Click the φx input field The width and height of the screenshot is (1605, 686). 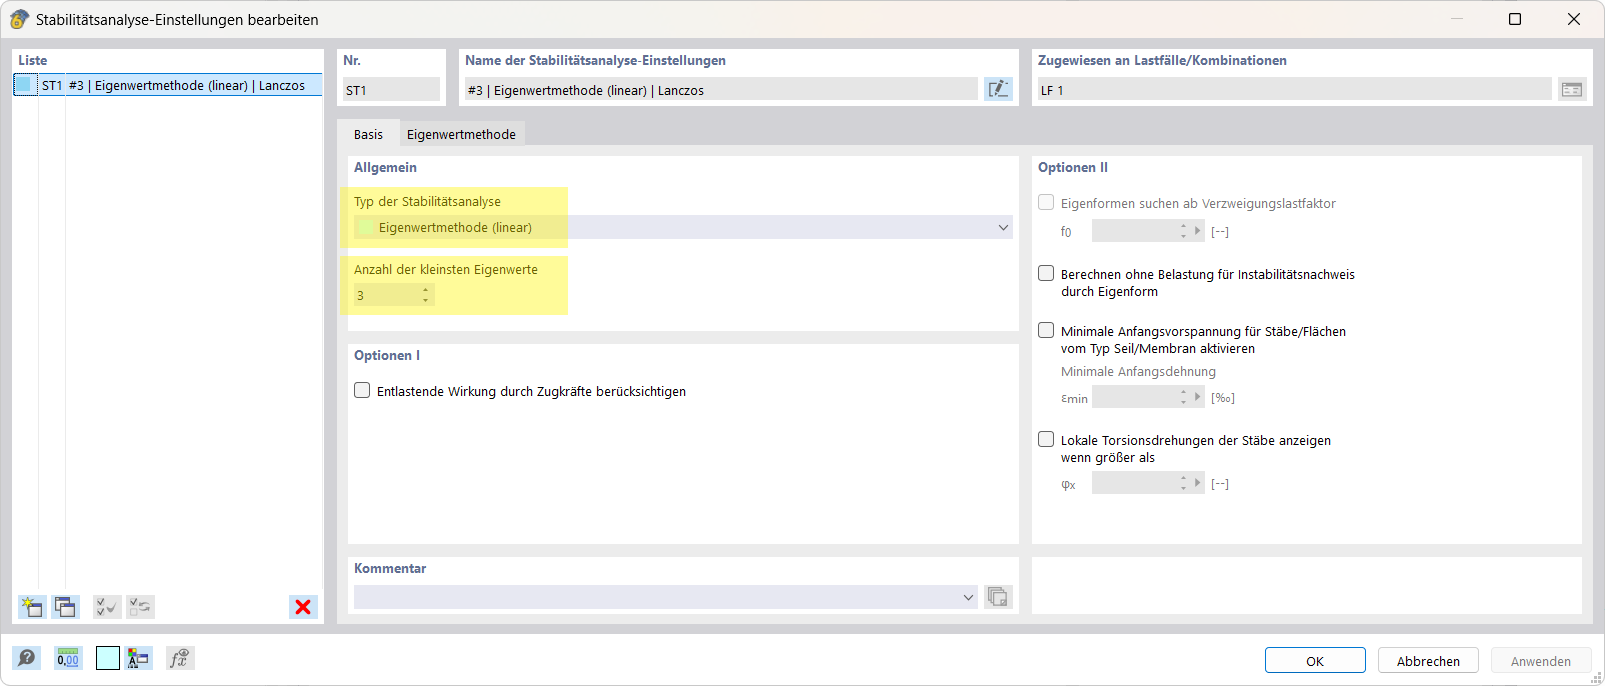point(1134,483)
